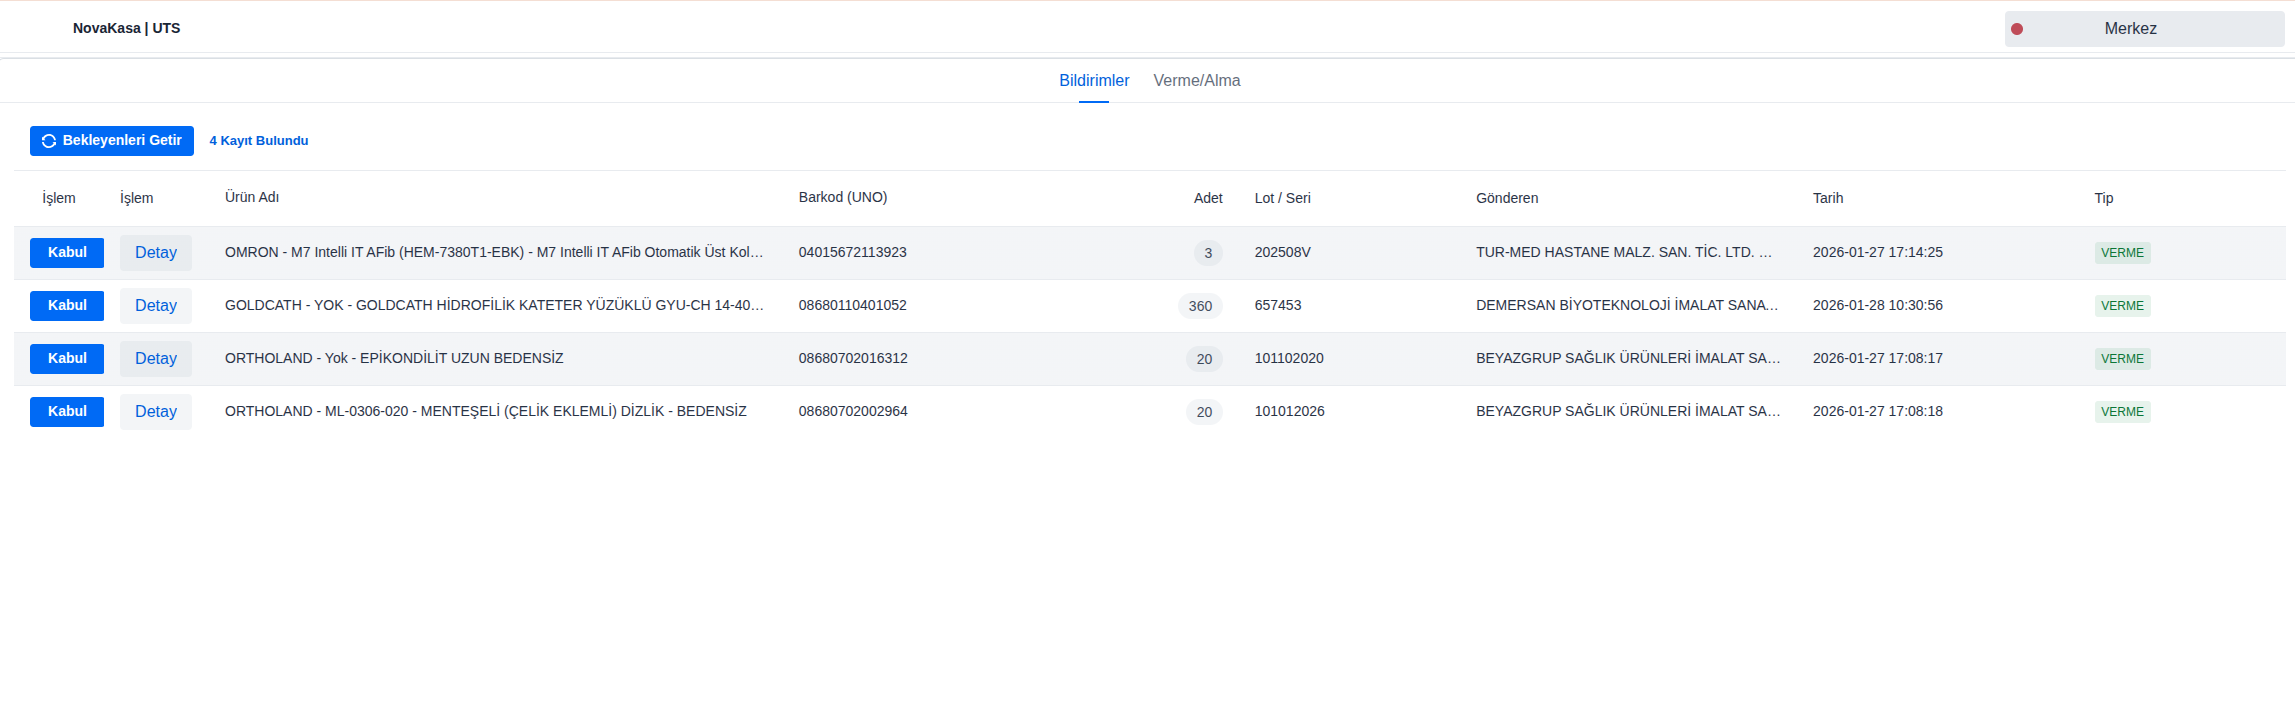The image size is (2295, 710).
Task: Accept the OMRON M7 Intelli row with Kabul
Action: pos(67,253)
